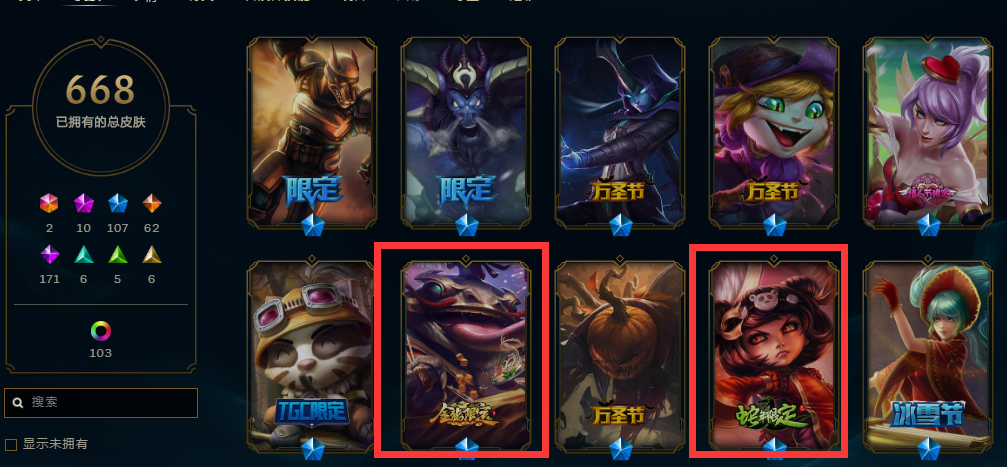Click the purple diamond gem showing 171
This screenshot has width=1007, height=467.
point(49,255)
